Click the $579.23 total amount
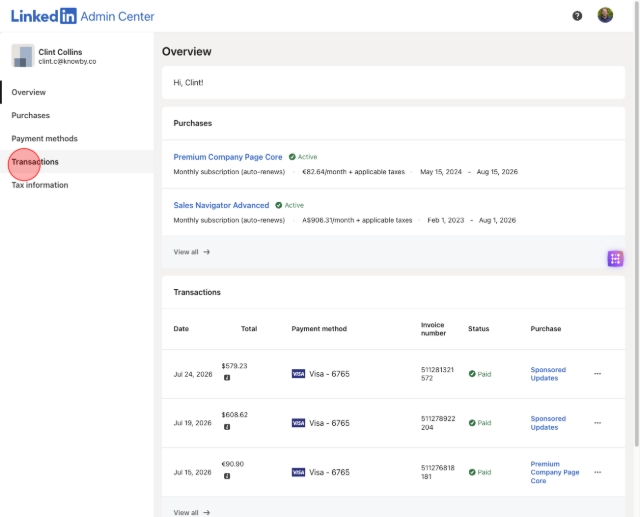 (234, 366)
